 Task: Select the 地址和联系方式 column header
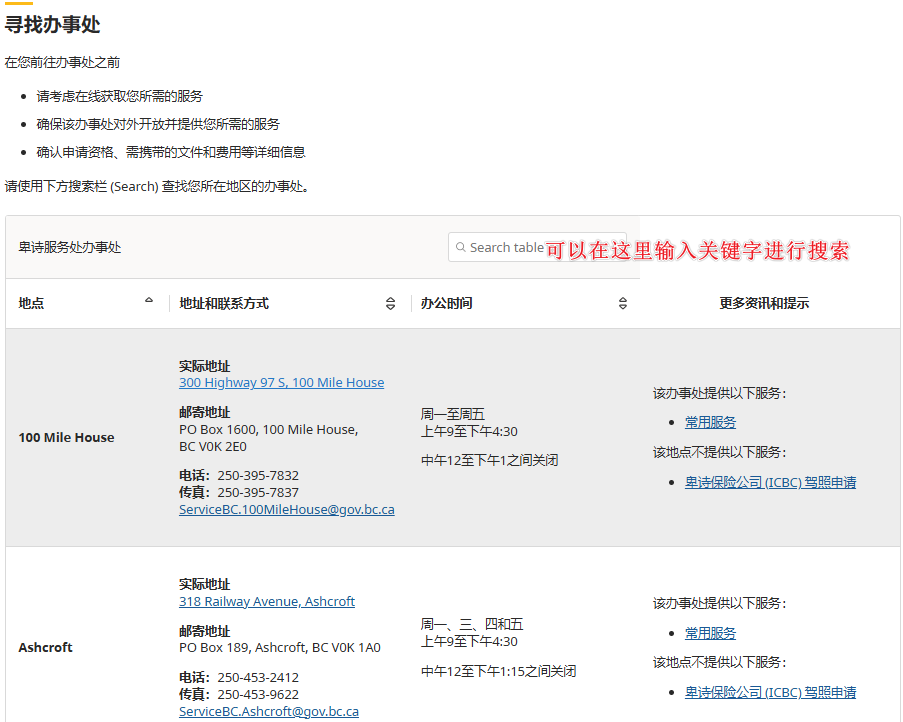(x=224, y=303)
